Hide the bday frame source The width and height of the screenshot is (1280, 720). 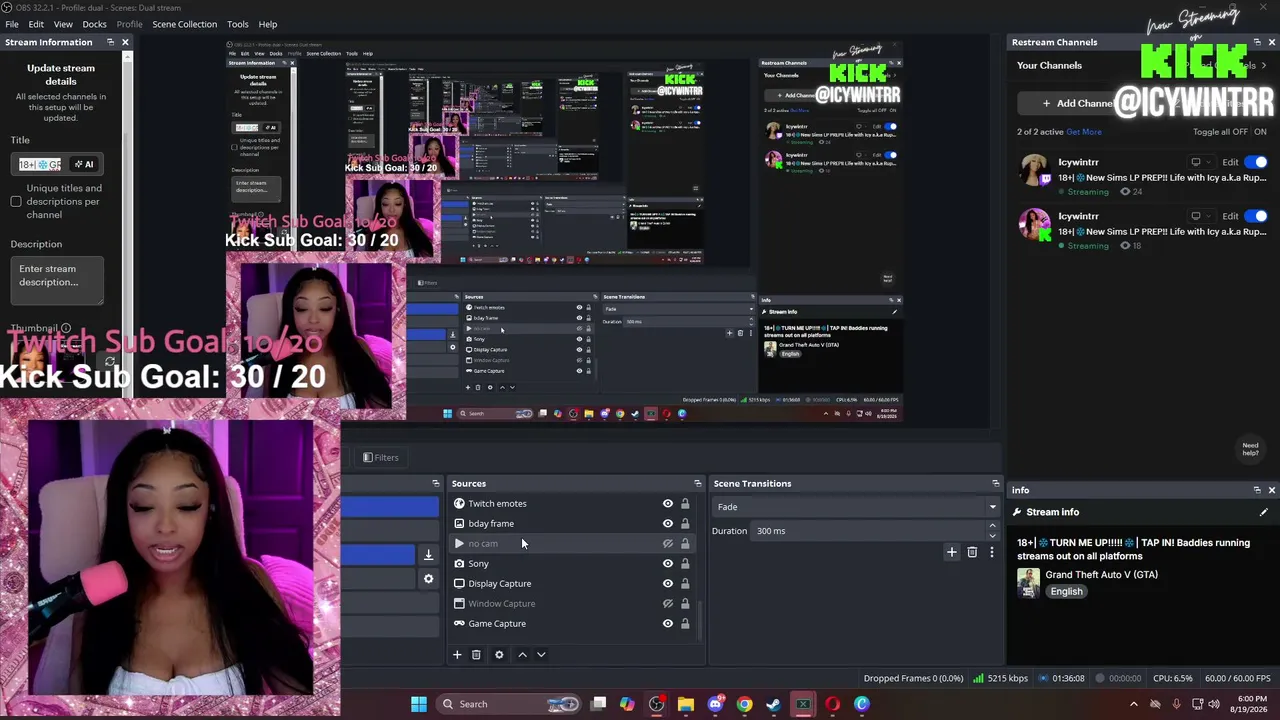coord(668,524)
